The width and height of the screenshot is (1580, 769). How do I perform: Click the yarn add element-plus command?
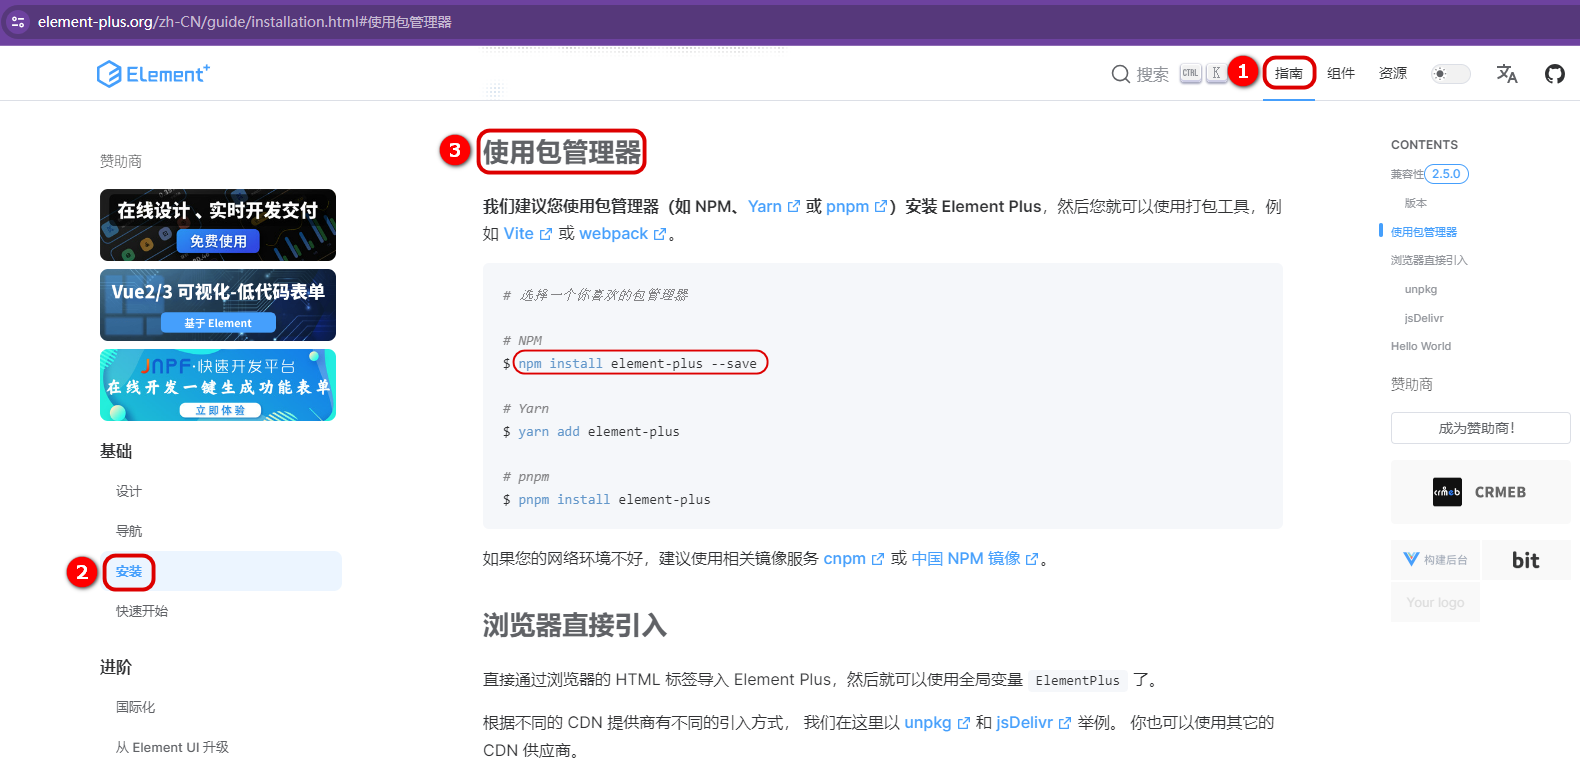(x=599, y=431)
